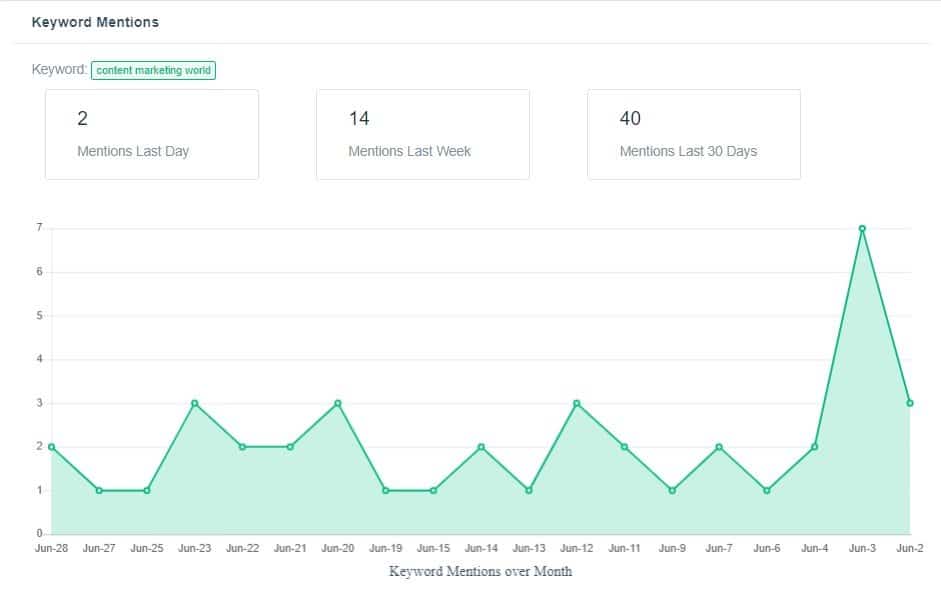The height and width of the screenshot is (590, 941).
Task: Click the Keyword Mentions over Month caption
Action: click(x=480, y=571)
